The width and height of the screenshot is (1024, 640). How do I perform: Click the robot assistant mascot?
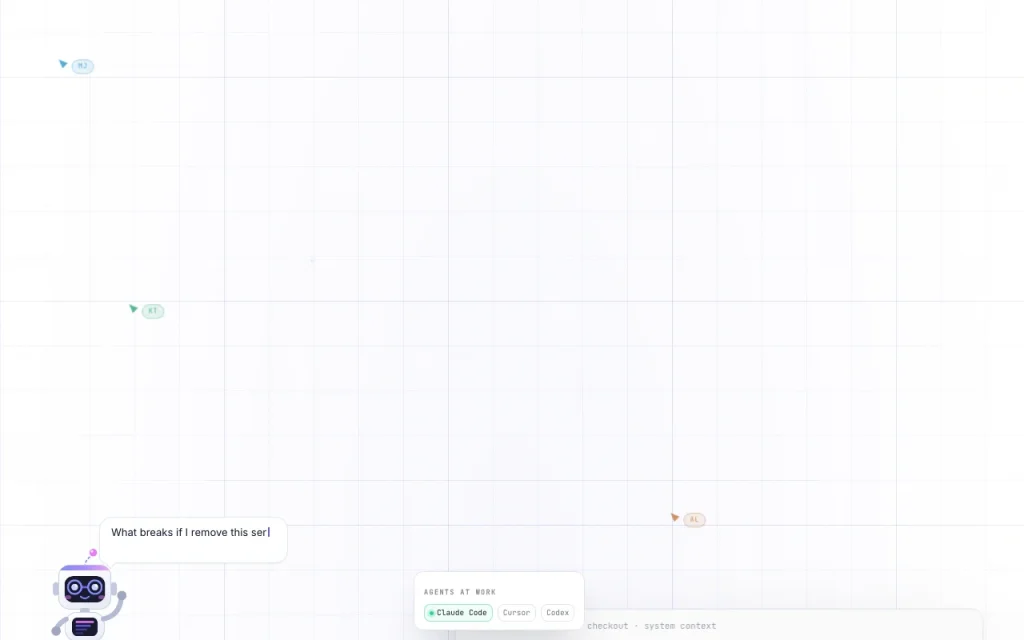(88, 593)
